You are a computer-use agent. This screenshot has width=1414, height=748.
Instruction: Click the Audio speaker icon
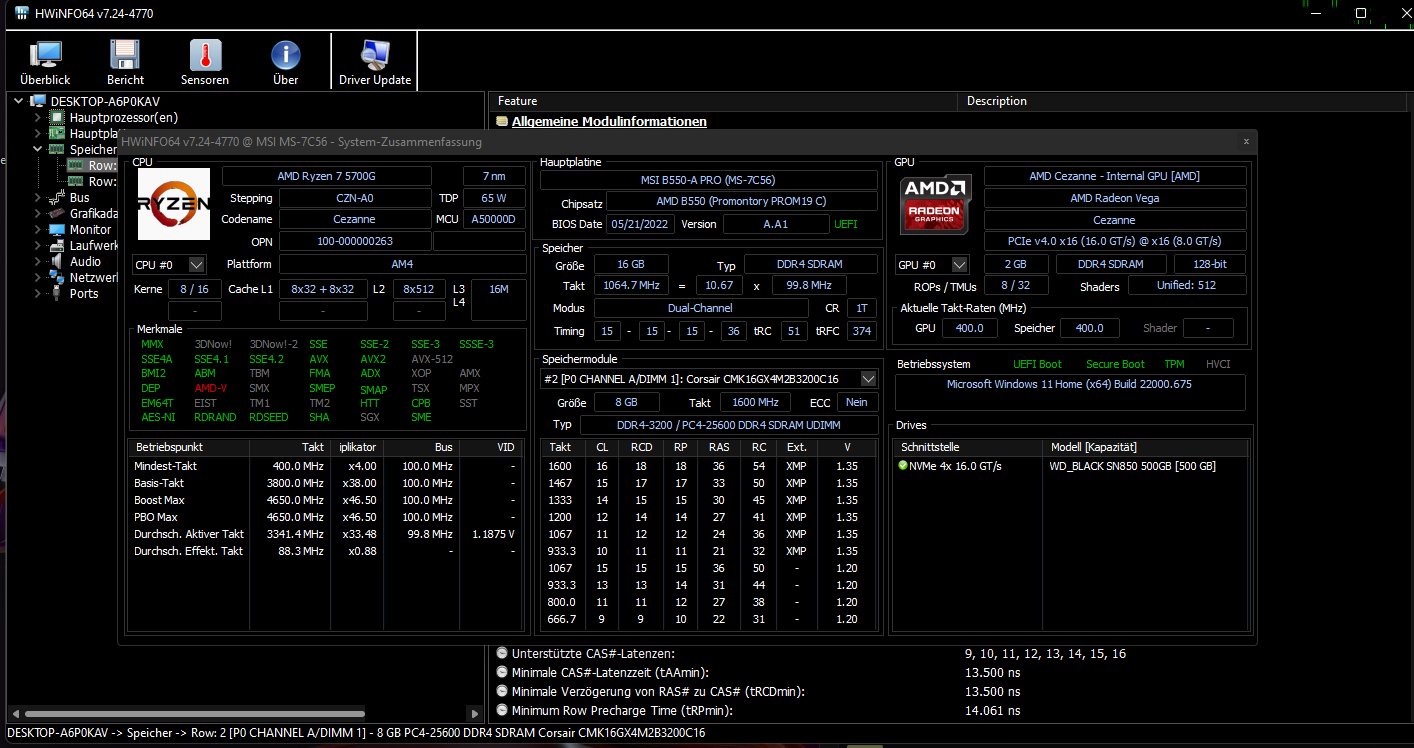tap(58, 261)
